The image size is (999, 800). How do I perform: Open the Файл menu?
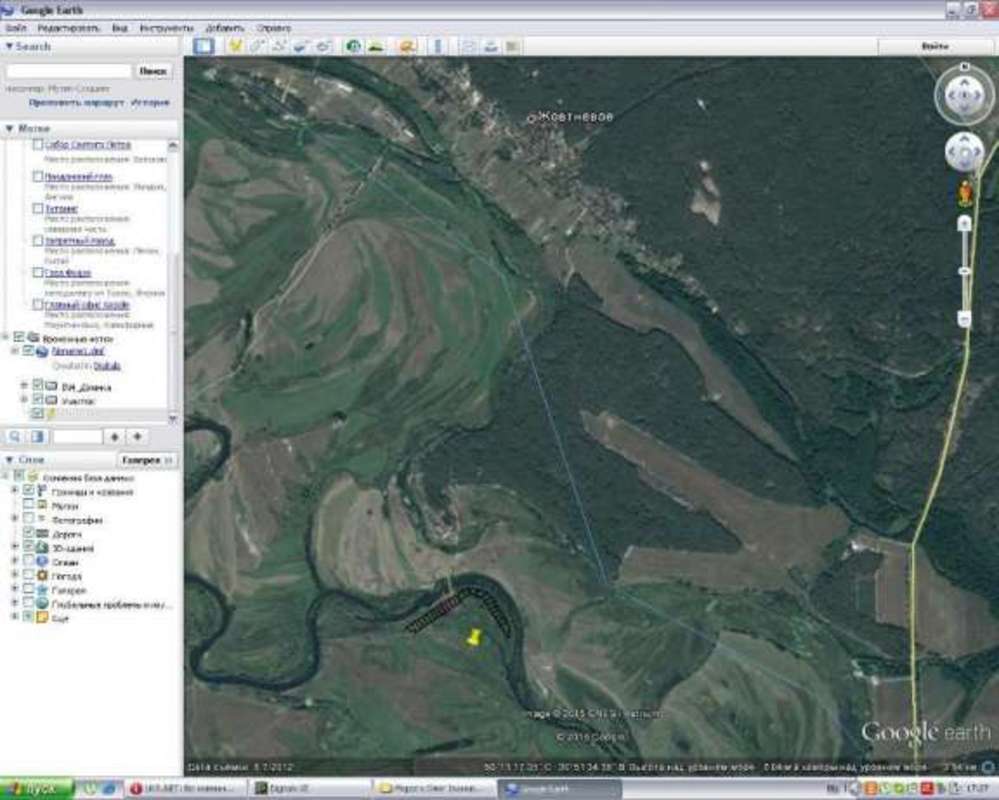[16, 28]
